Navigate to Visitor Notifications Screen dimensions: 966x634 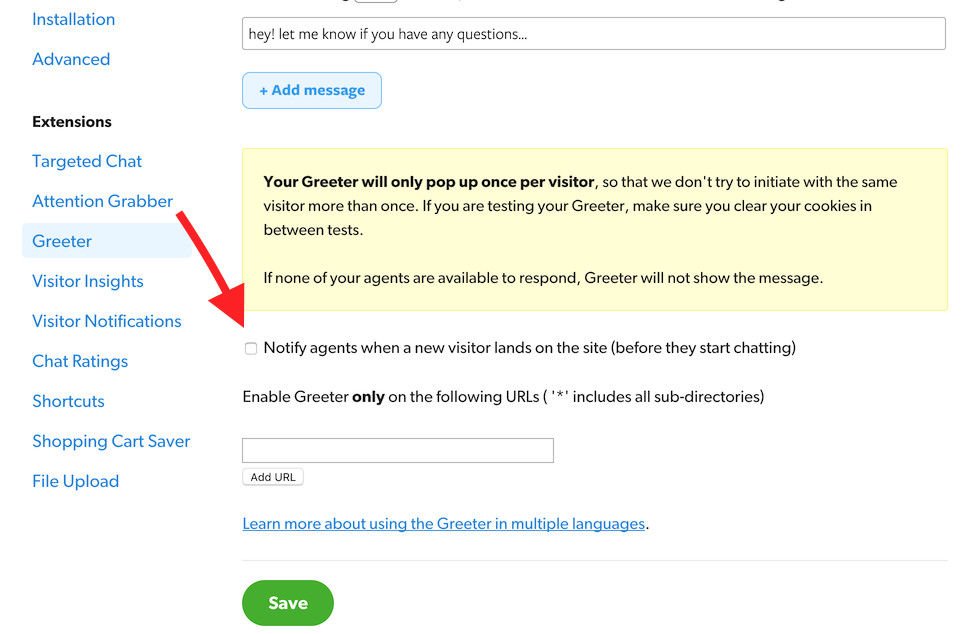tap(107, 321)
